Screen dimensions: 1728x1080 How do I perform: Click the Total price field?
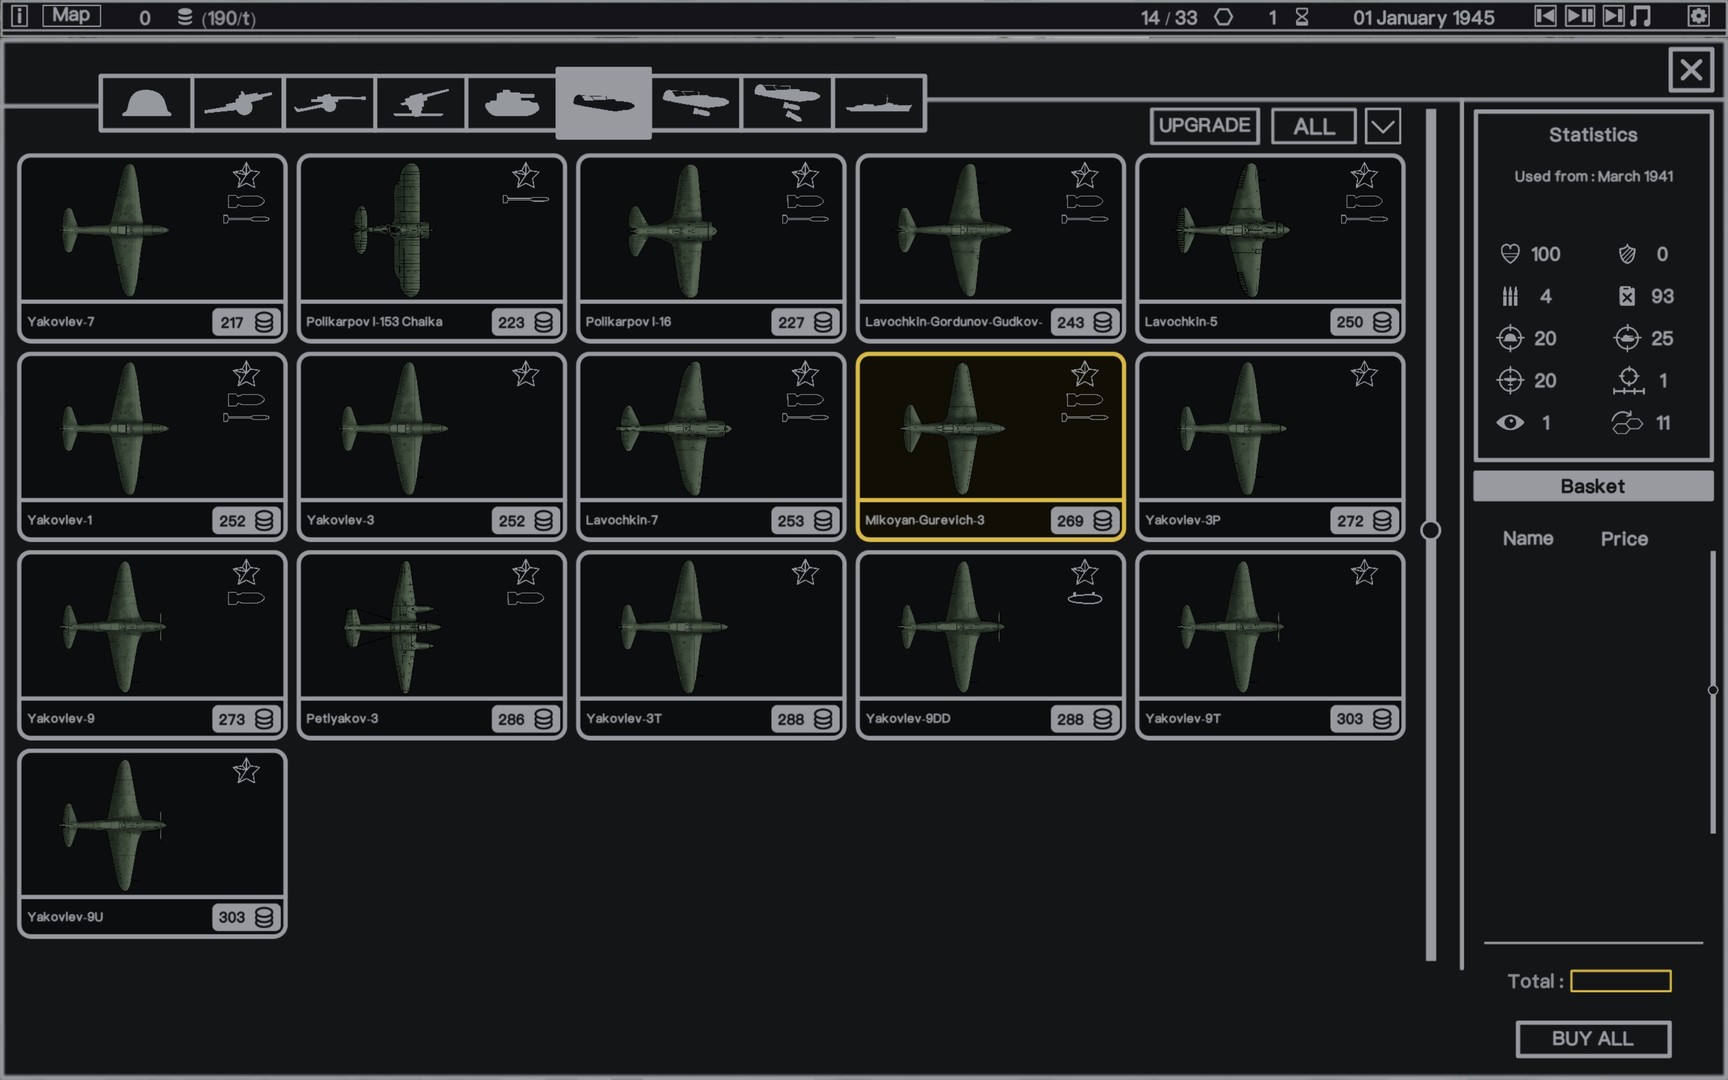1620,981
